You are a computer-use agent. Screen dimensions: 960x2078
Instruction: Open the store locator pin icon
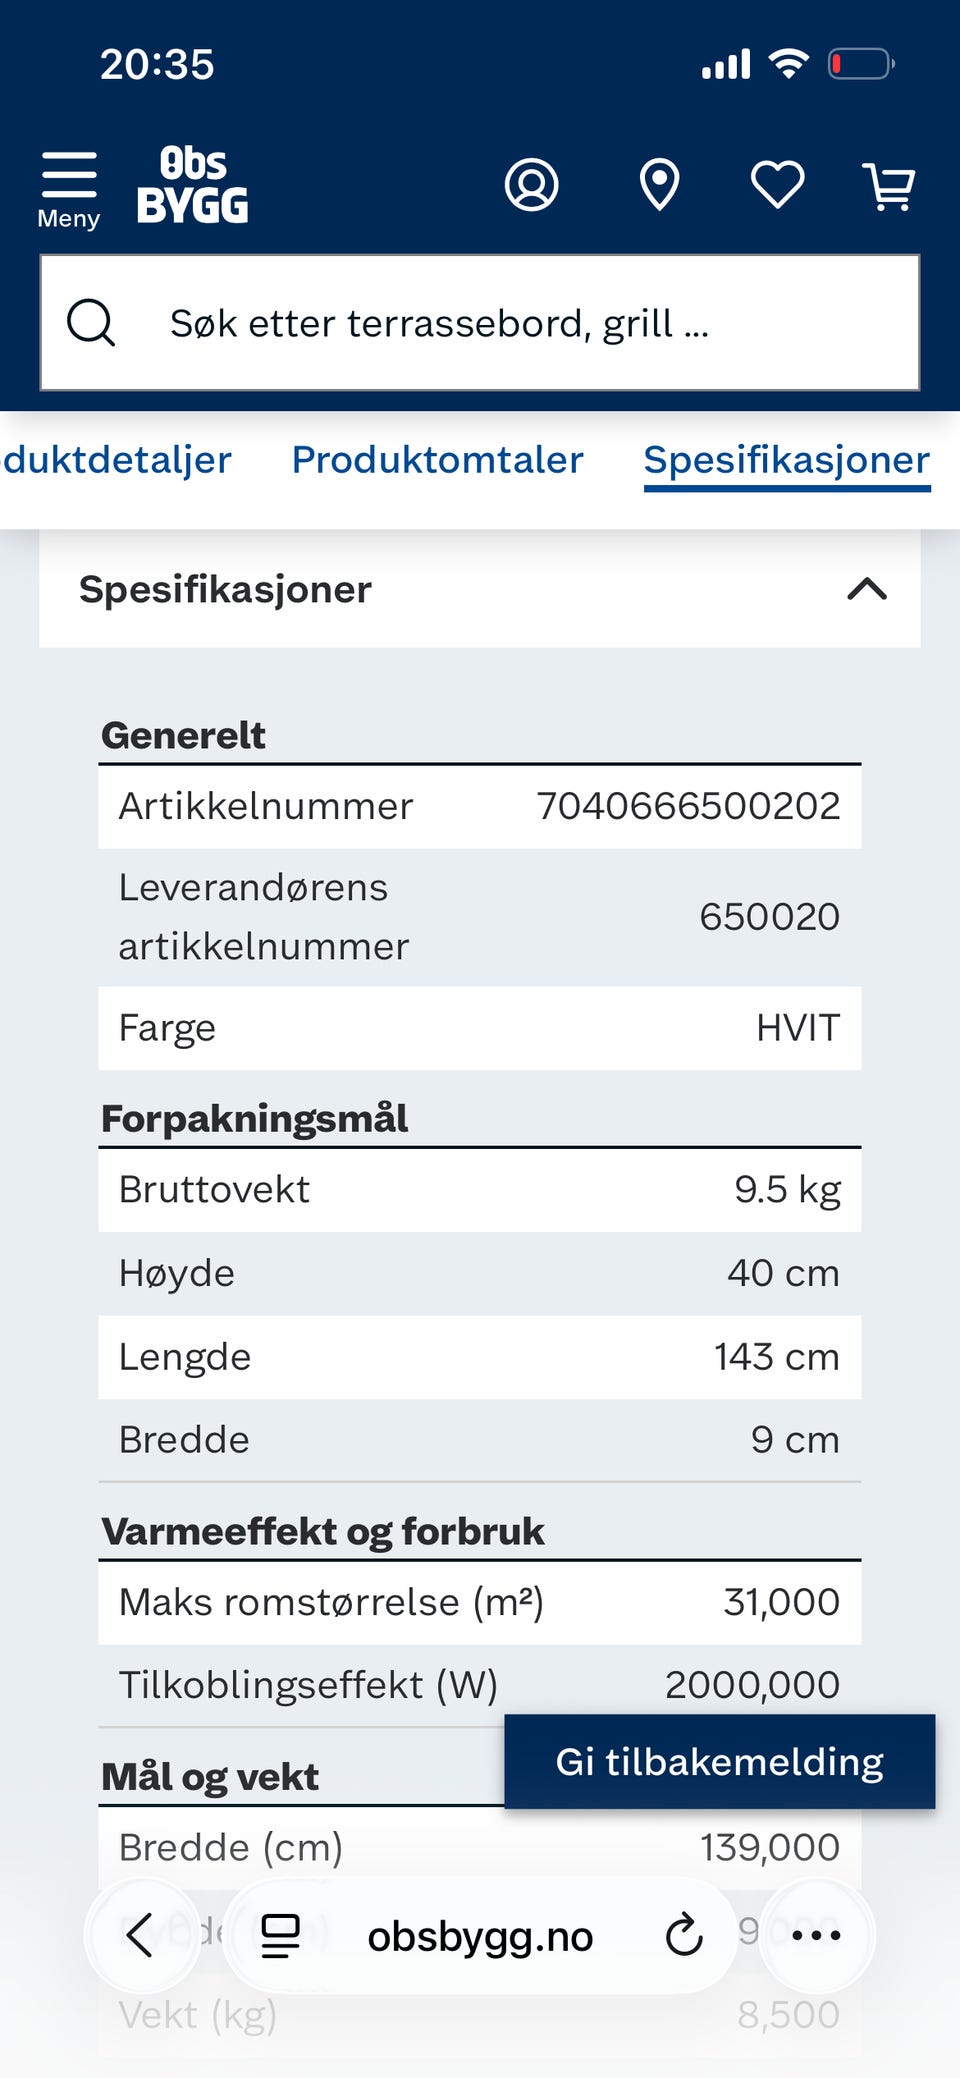click(x=659, y=185)
